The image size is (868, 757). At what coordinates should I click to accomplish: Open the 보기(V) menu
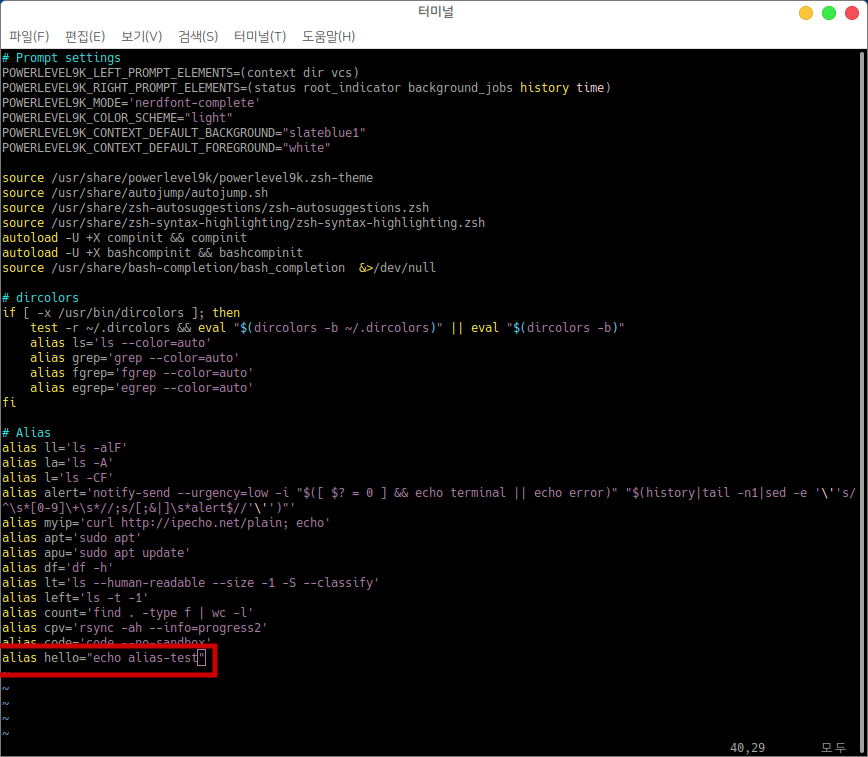(141, 36)
